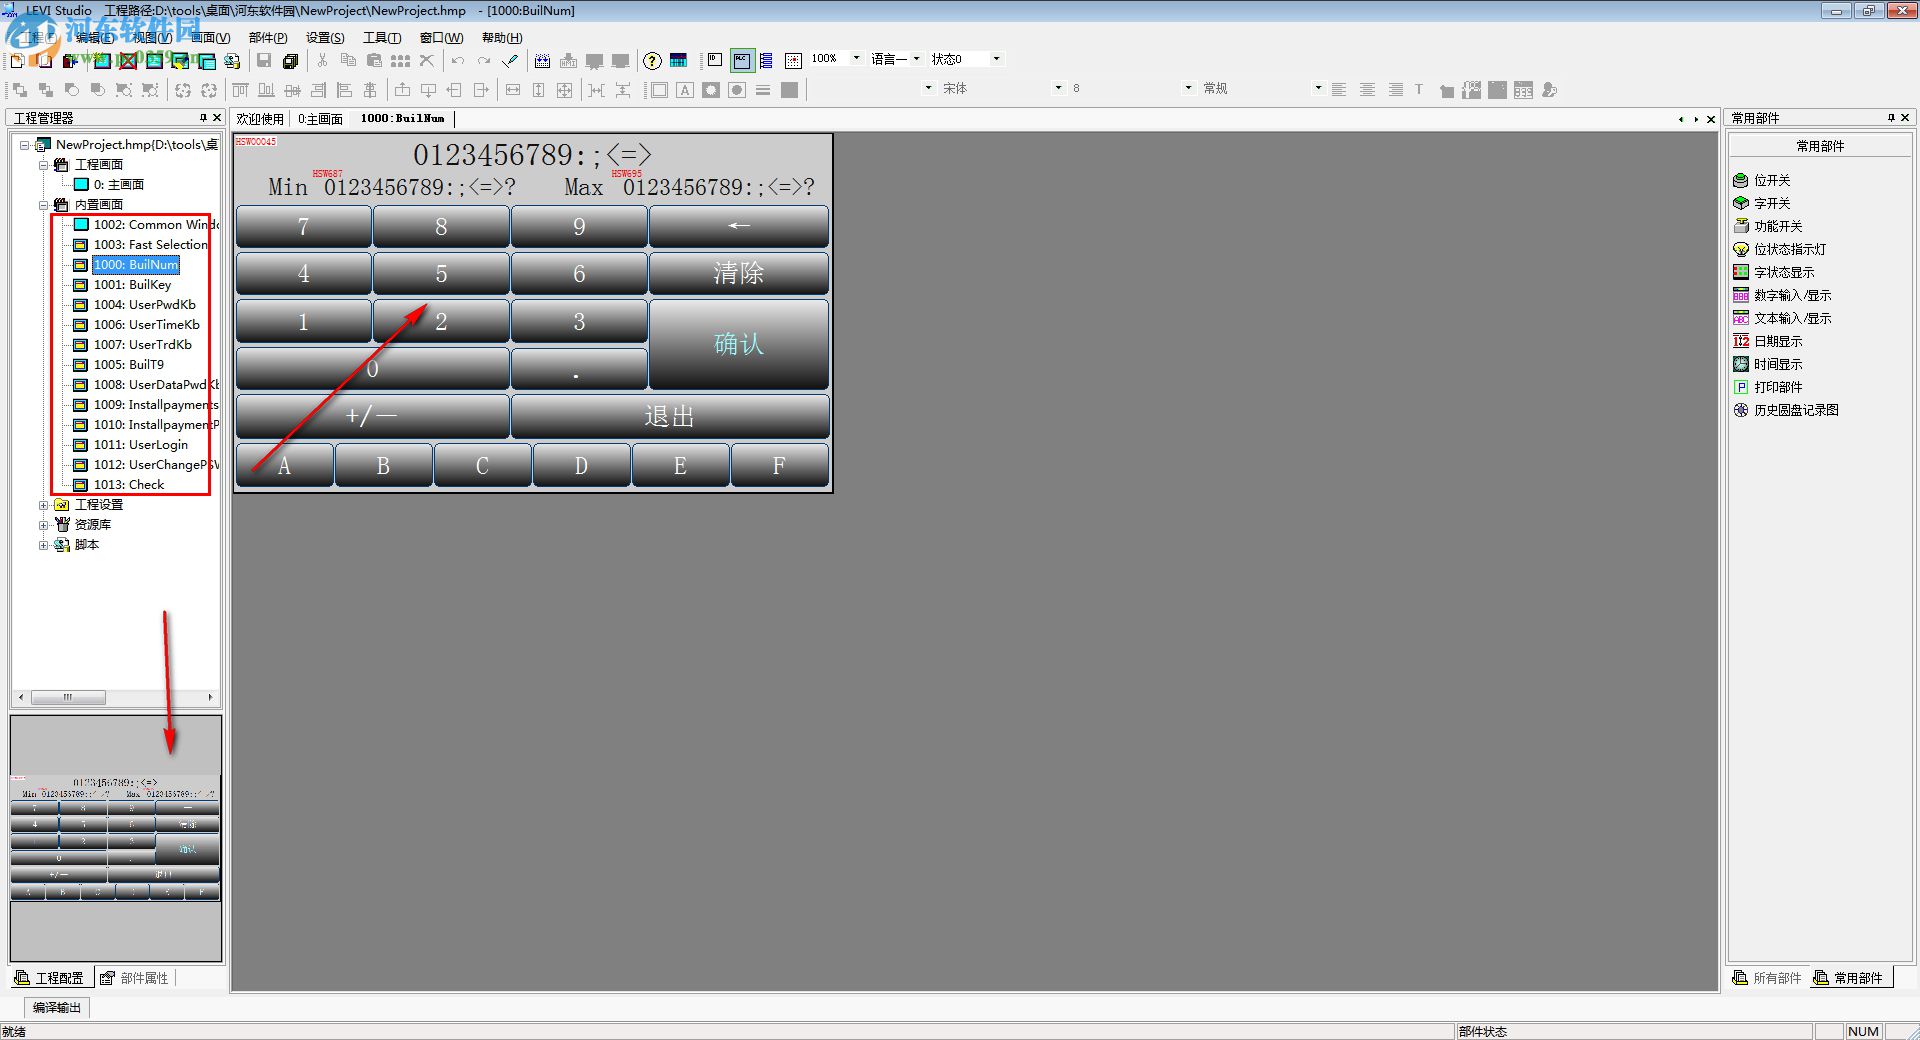
Task: Open the 状态0 state dropdown
Action: click(996, 59)
